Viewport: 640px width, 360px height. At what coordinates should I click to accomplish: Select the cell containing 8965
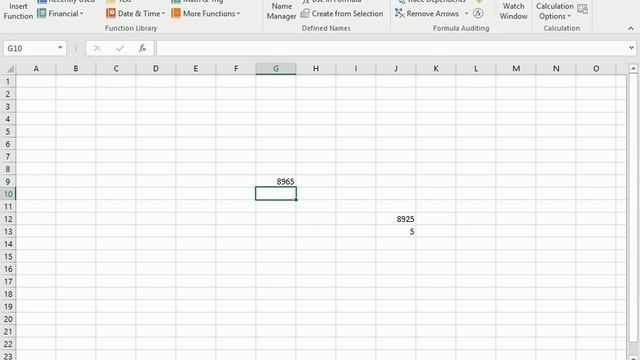pyautogui.click(x=276, y=182)
